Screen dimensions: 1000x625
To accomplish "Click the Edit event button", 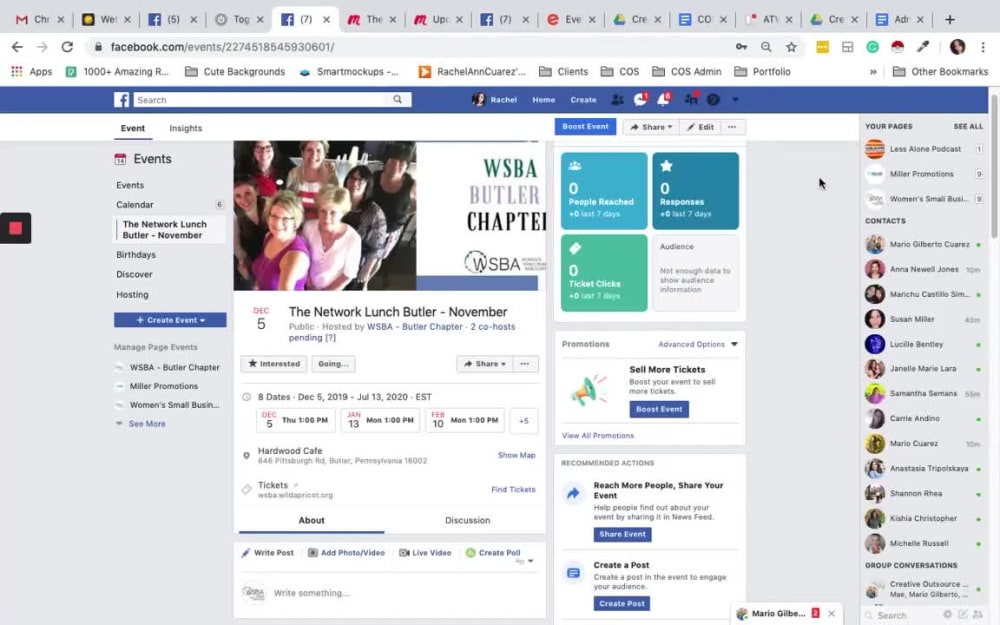I will coord(700,127).
